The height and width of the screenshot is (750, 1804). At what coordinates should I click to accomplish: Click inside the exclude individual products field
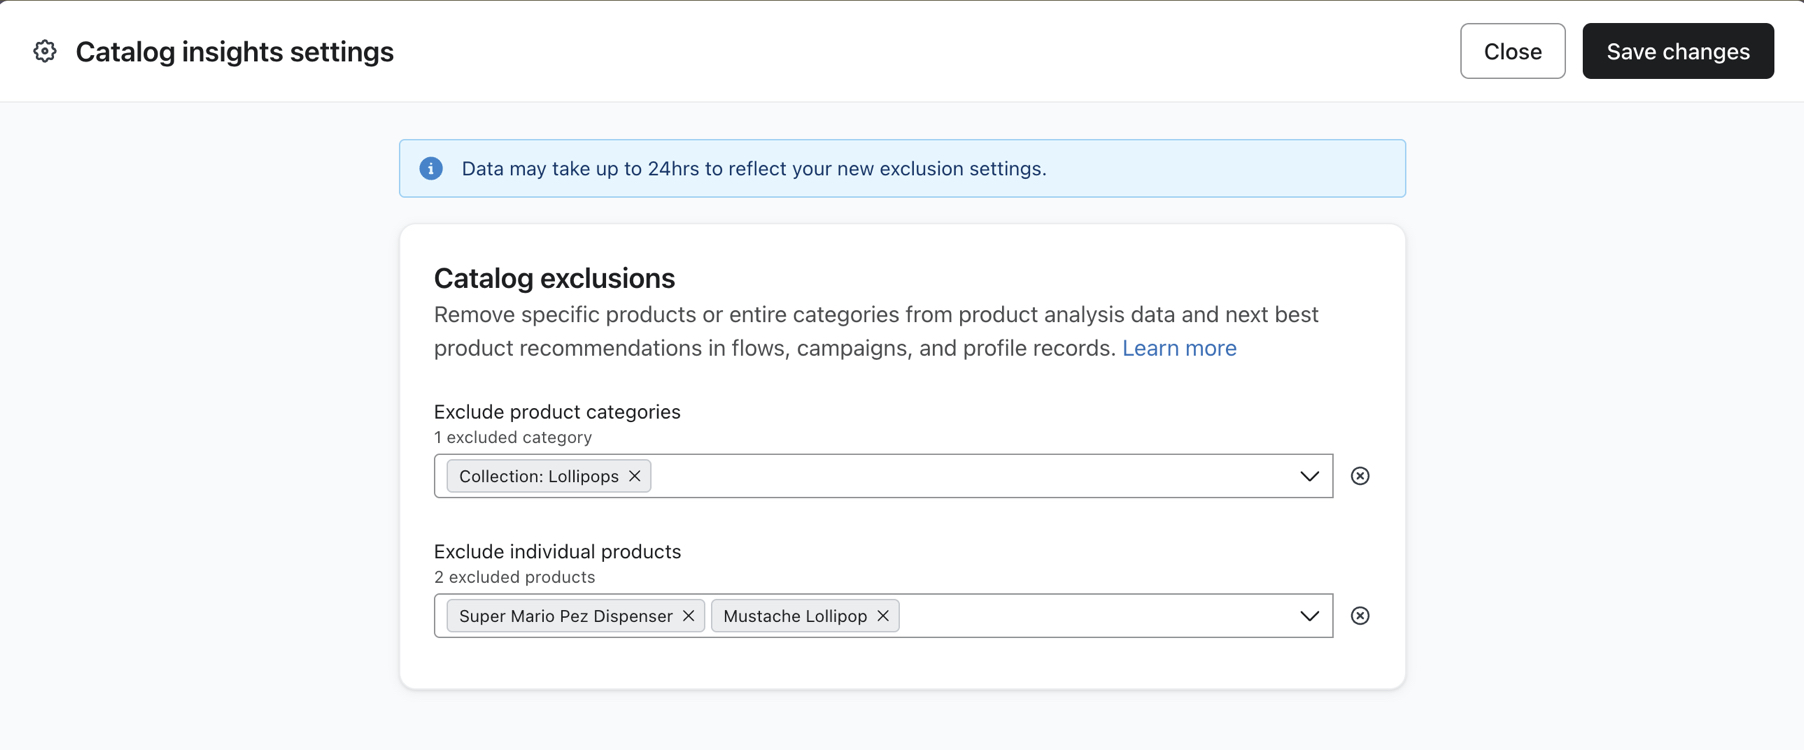[x=1090, y=616]
